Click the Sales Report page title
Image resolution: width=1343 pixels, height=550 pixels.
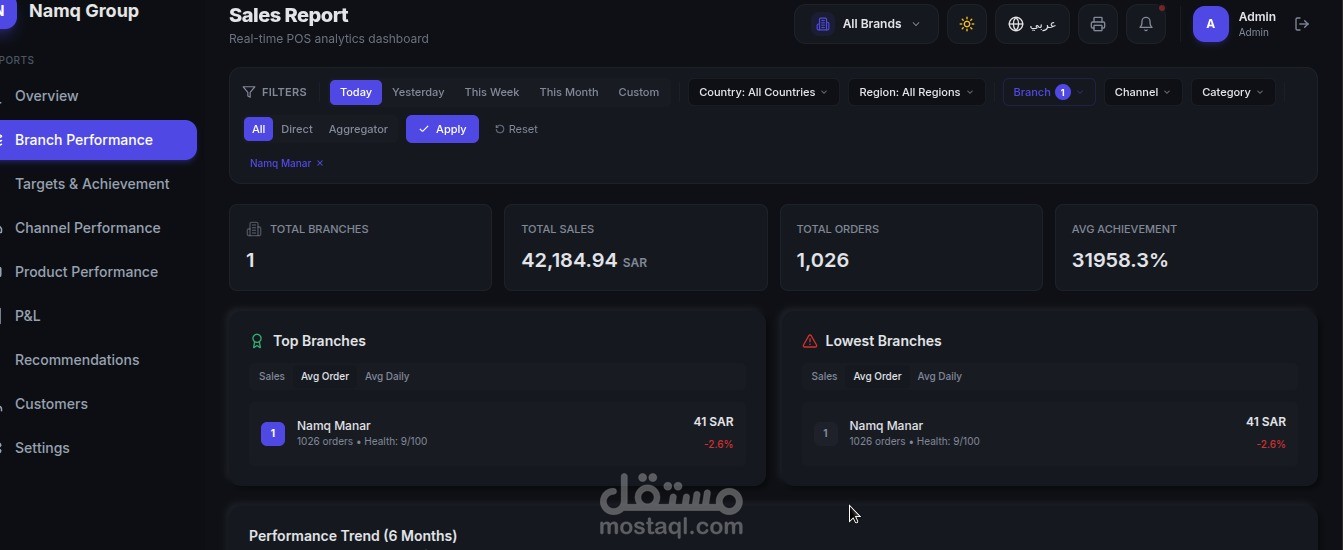tap(289, 16)
